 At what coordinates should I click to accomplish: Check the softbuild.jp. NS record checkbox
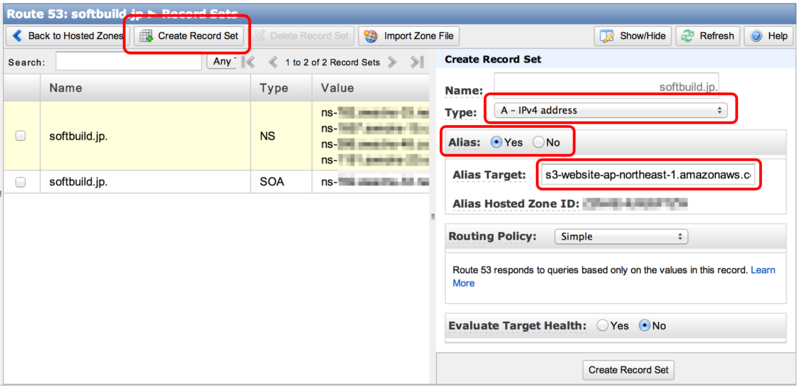coord(20,136)
